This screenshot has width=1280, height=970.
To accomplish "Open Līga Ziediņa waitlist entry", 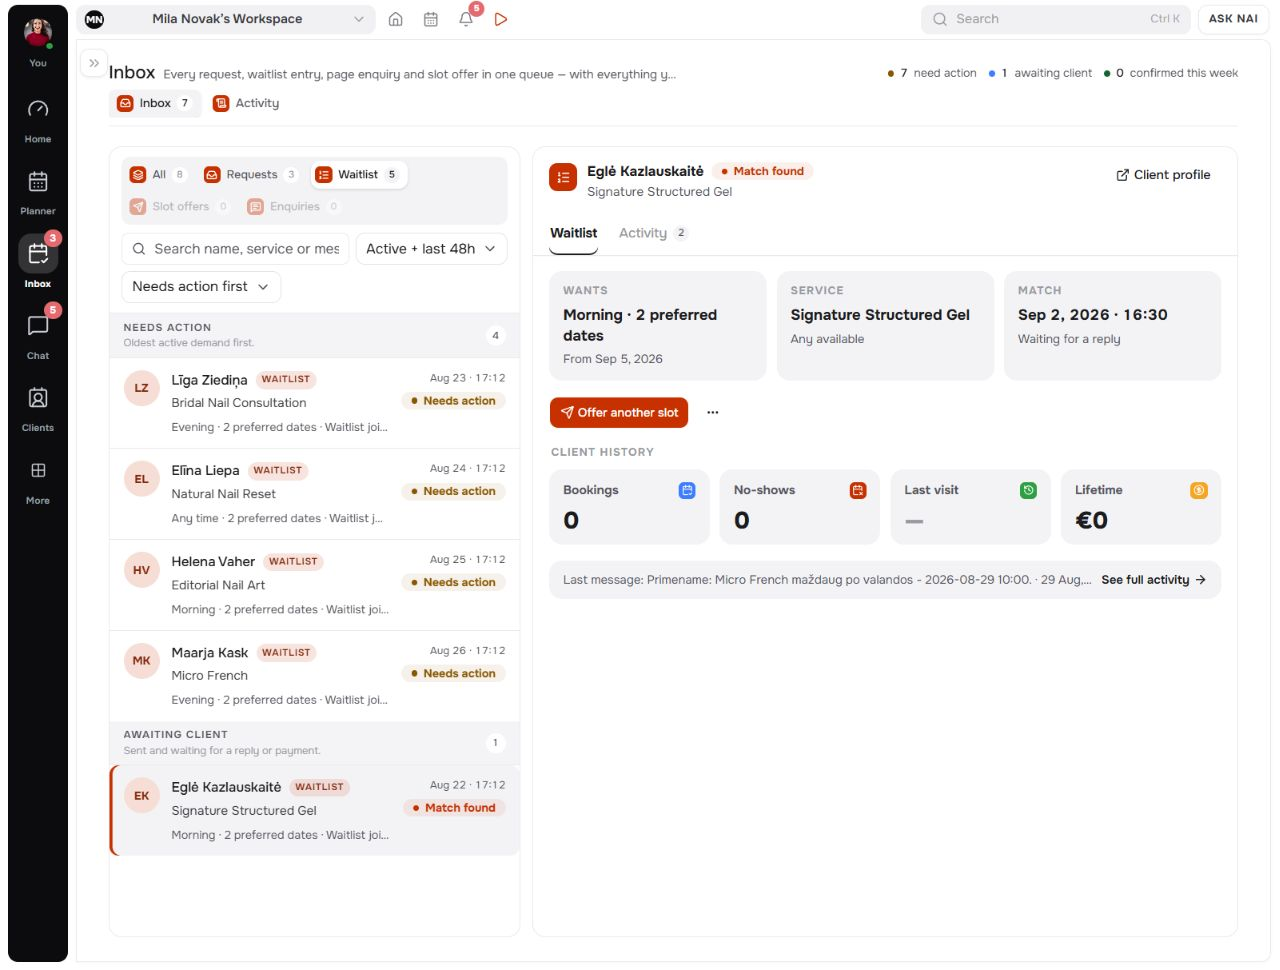I will 314,403.
